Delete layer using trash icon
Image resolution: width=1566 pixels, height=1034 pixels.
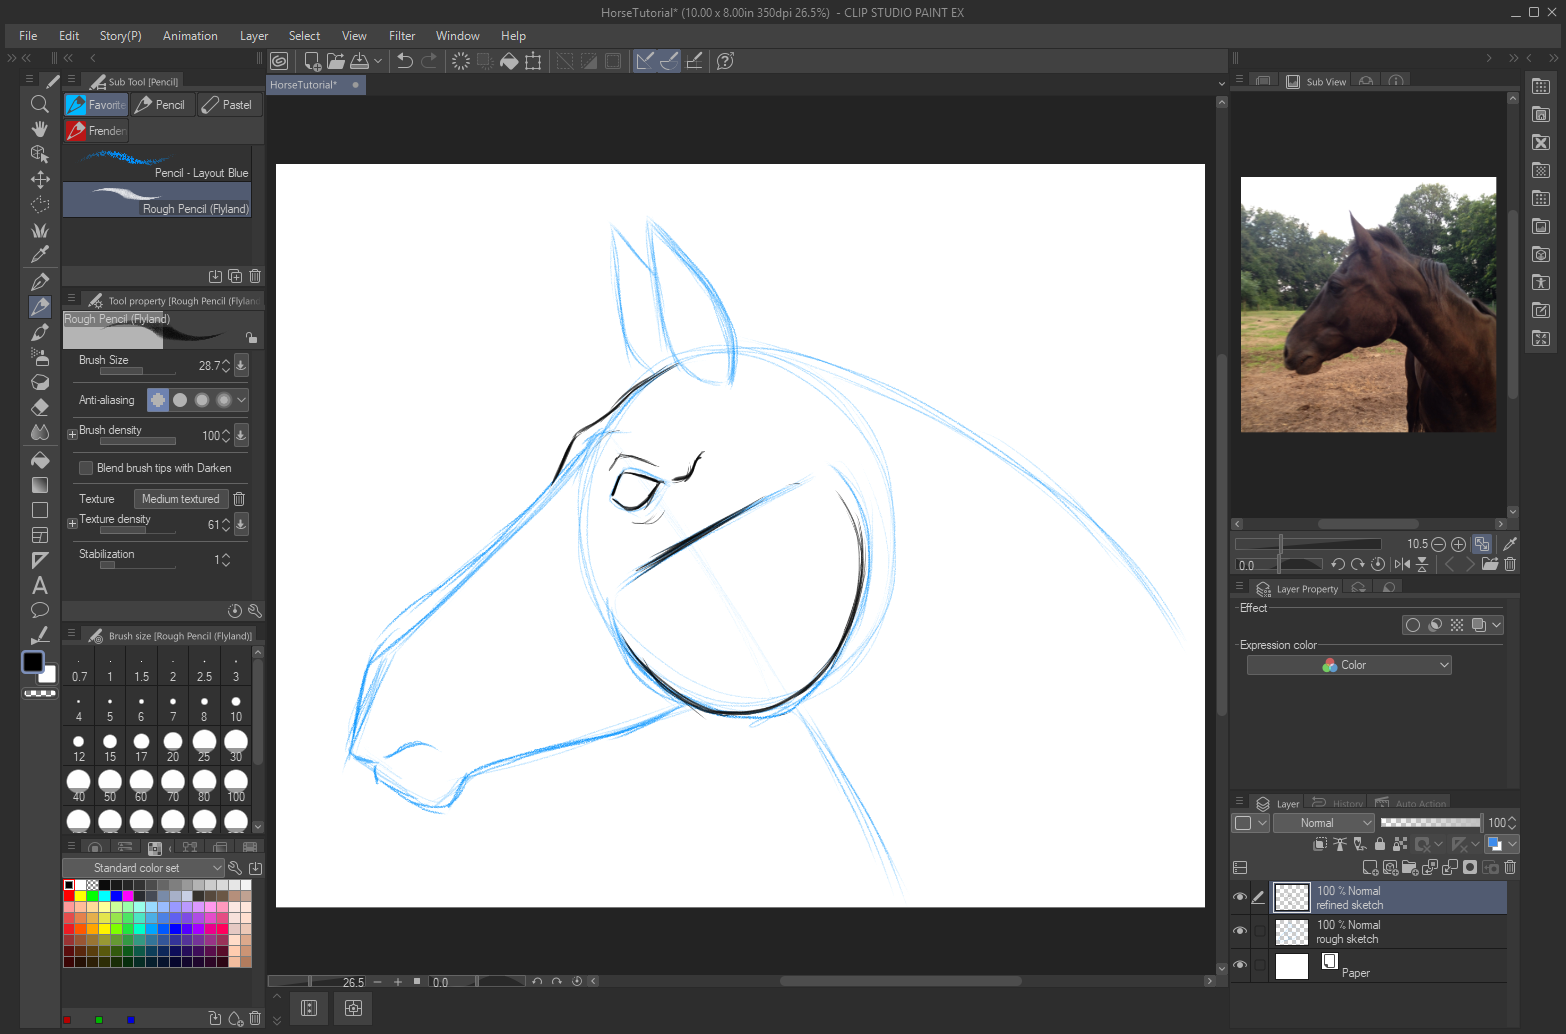click(x=1510, y=867)
